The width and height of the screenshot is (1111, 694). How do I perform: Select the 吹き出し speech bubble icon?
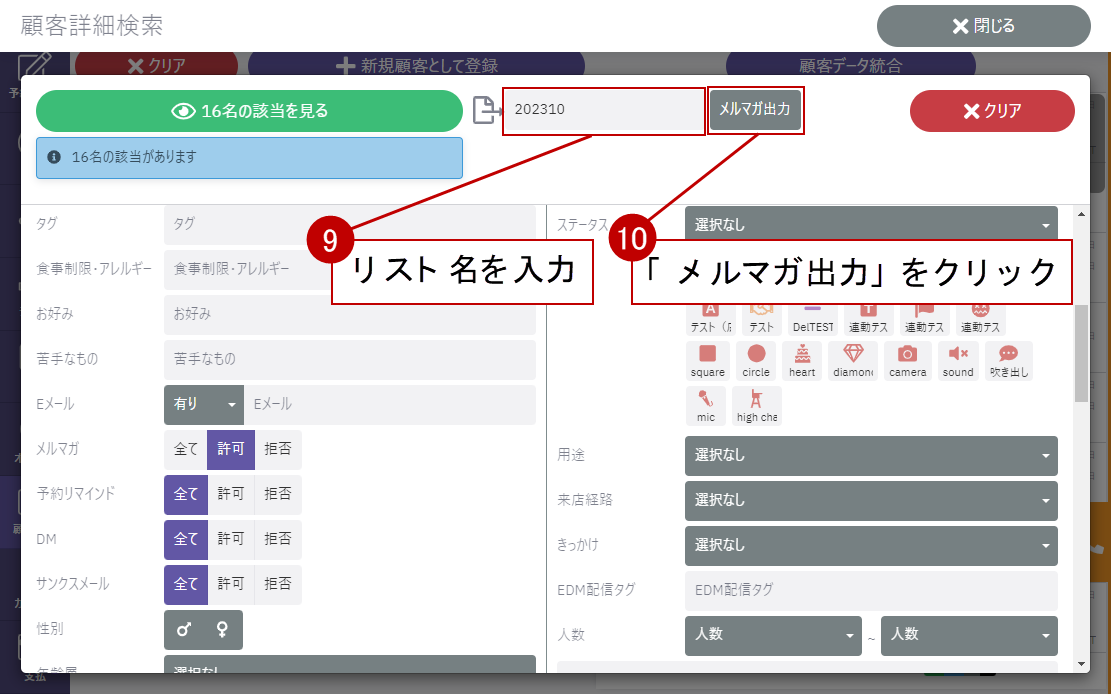[x=1008, y=359]
